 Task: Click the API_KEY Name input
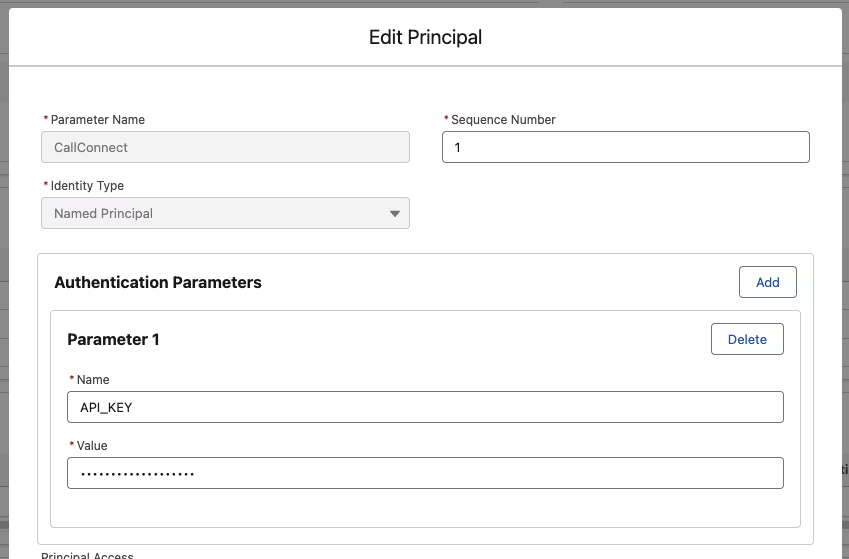click(x=425, y=407)
